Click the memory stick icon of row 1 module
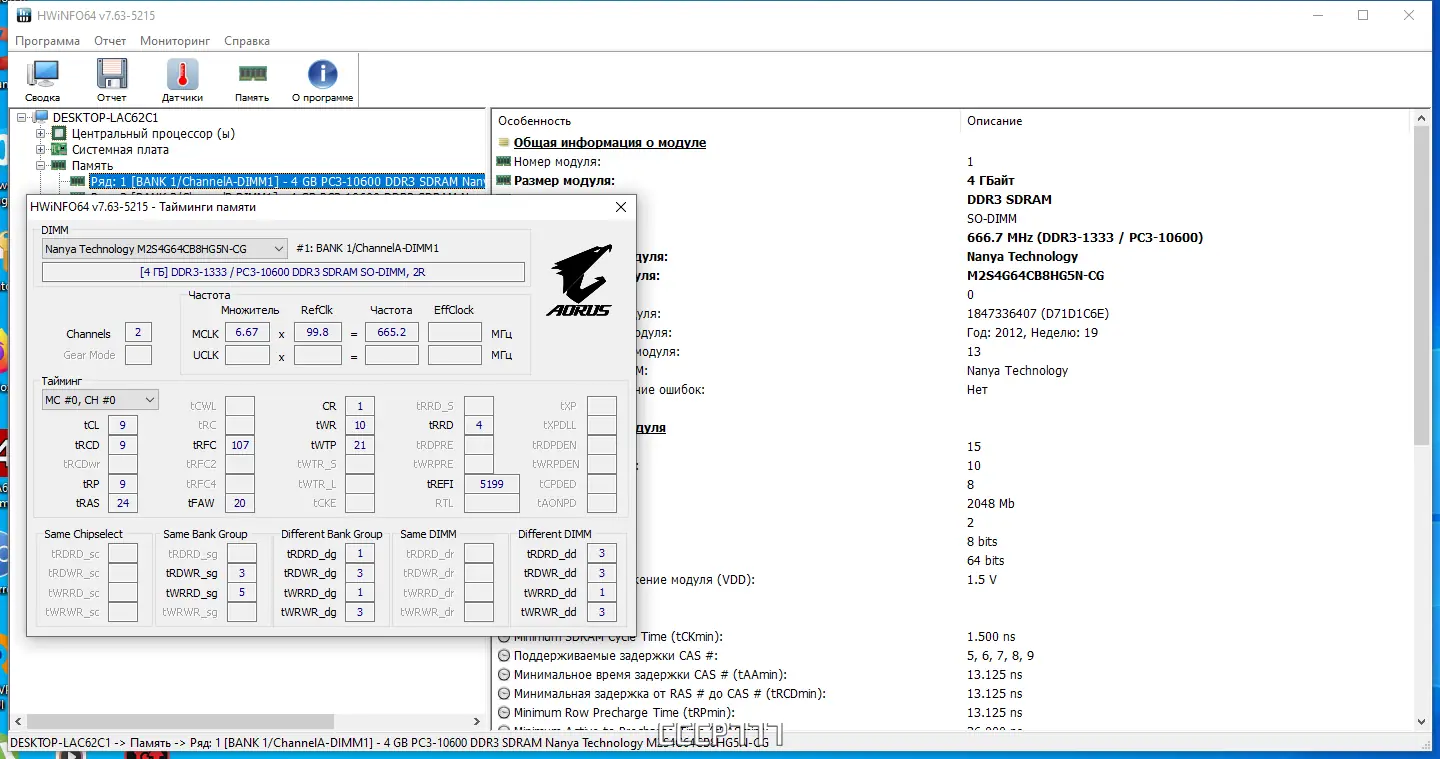Image resolution: width=1440 pixels, height=759 pixels. (77, 182)
